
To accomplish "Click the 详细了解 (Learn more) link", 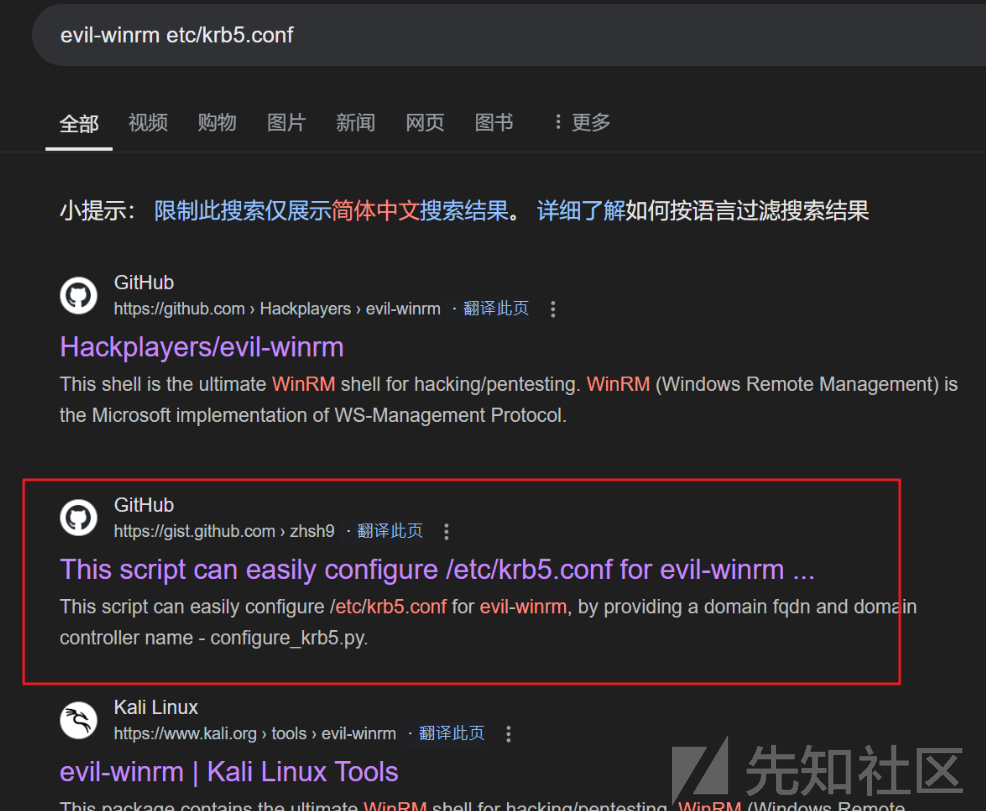I will click(581, 211).
